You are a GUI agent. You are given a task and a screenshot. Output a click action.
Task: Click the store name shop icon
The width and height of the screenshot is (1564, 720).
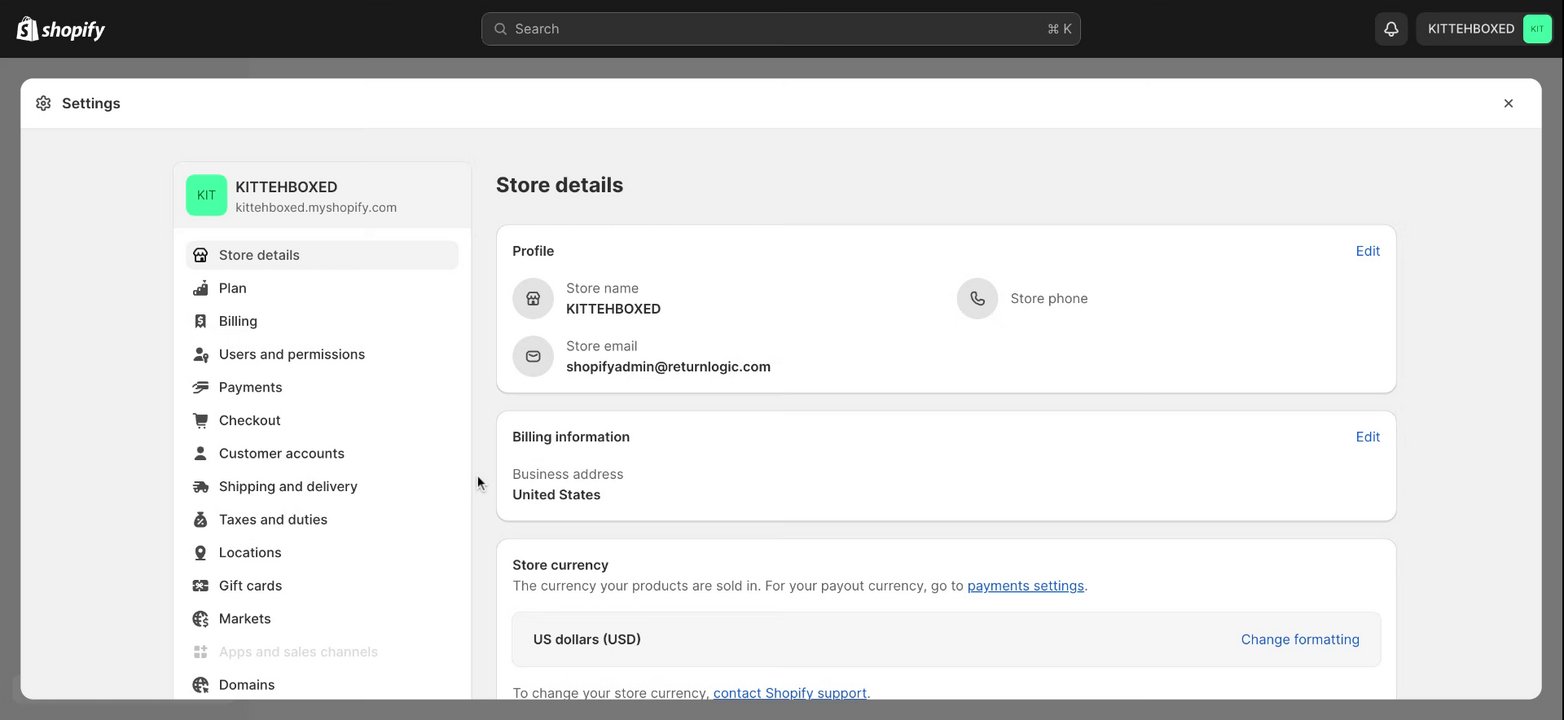(x=533, y=298)
